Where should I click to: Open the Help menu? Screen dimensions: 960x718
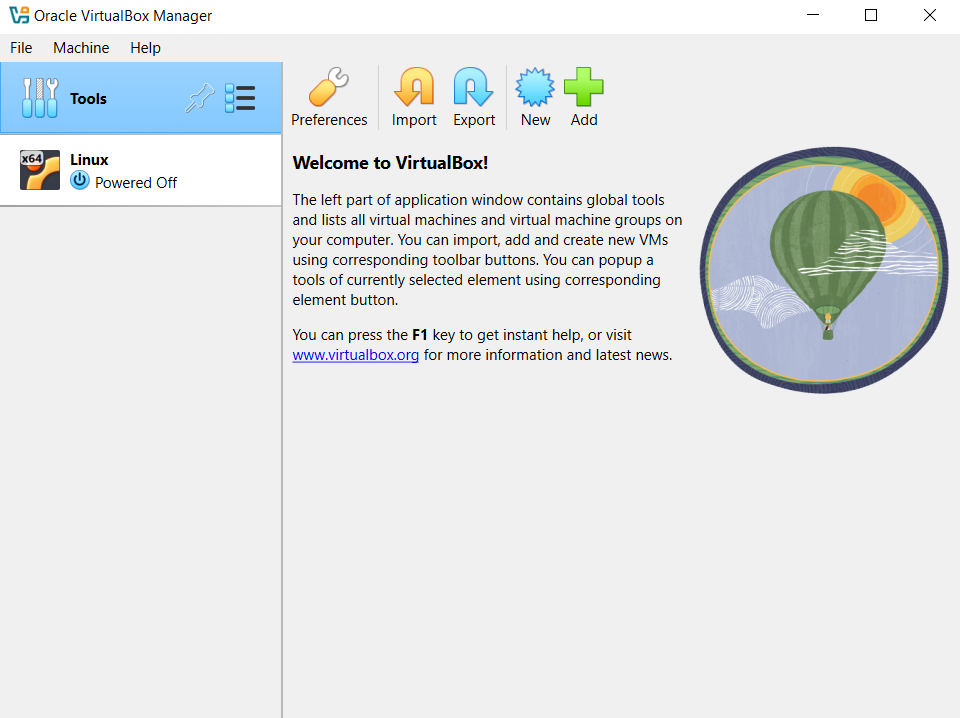click(x=145, y=48)
